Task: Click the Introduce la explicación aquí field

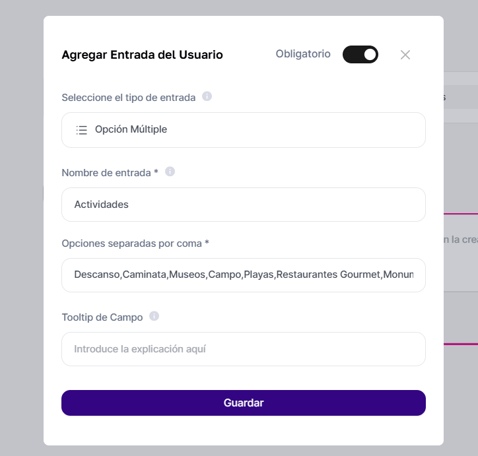Action: [243, 349]
